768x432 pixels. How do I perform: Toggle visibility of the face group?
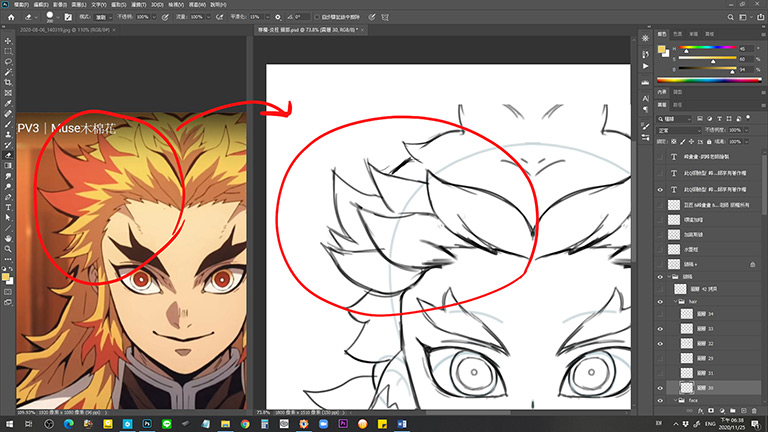click(x=660, y=400)
